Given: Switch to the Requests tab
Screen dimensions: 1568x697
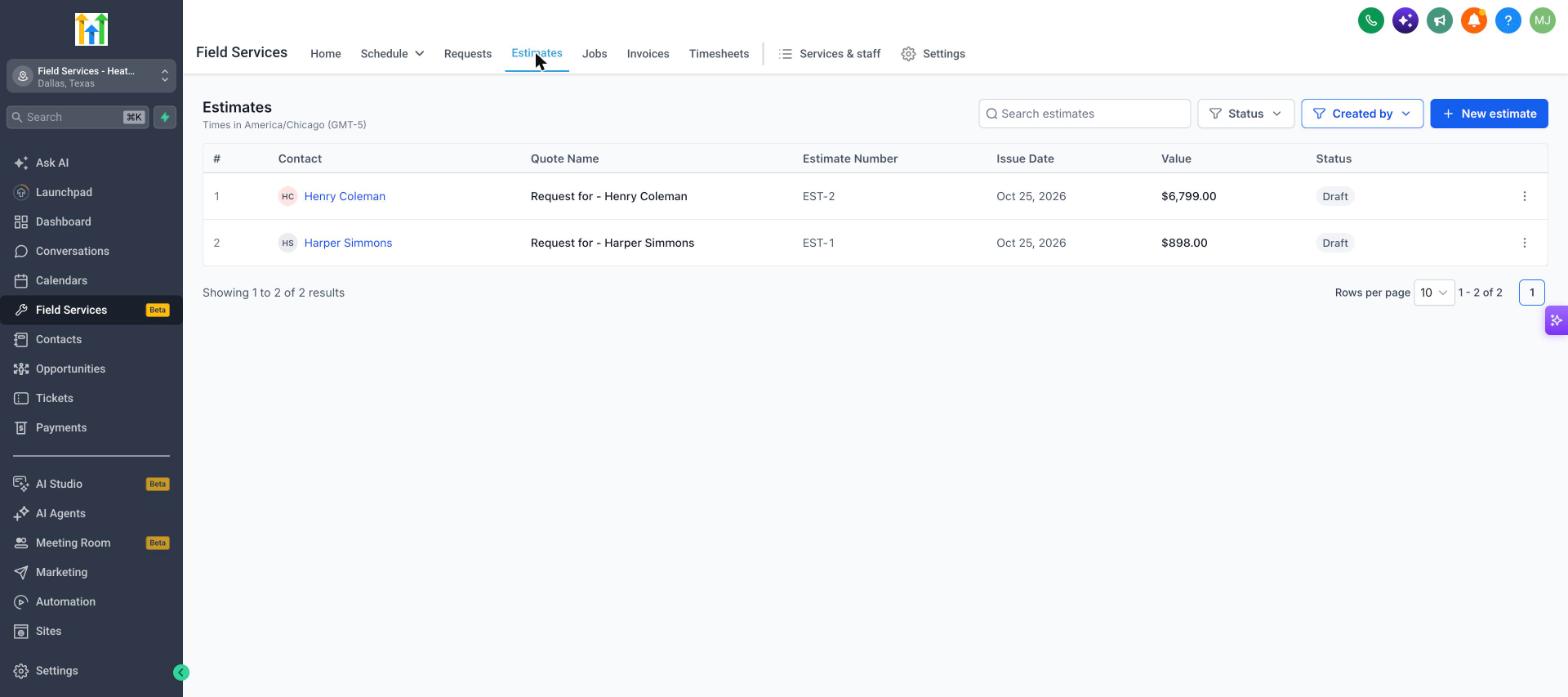Looking at the screenshot, I should tap(468, 54).
